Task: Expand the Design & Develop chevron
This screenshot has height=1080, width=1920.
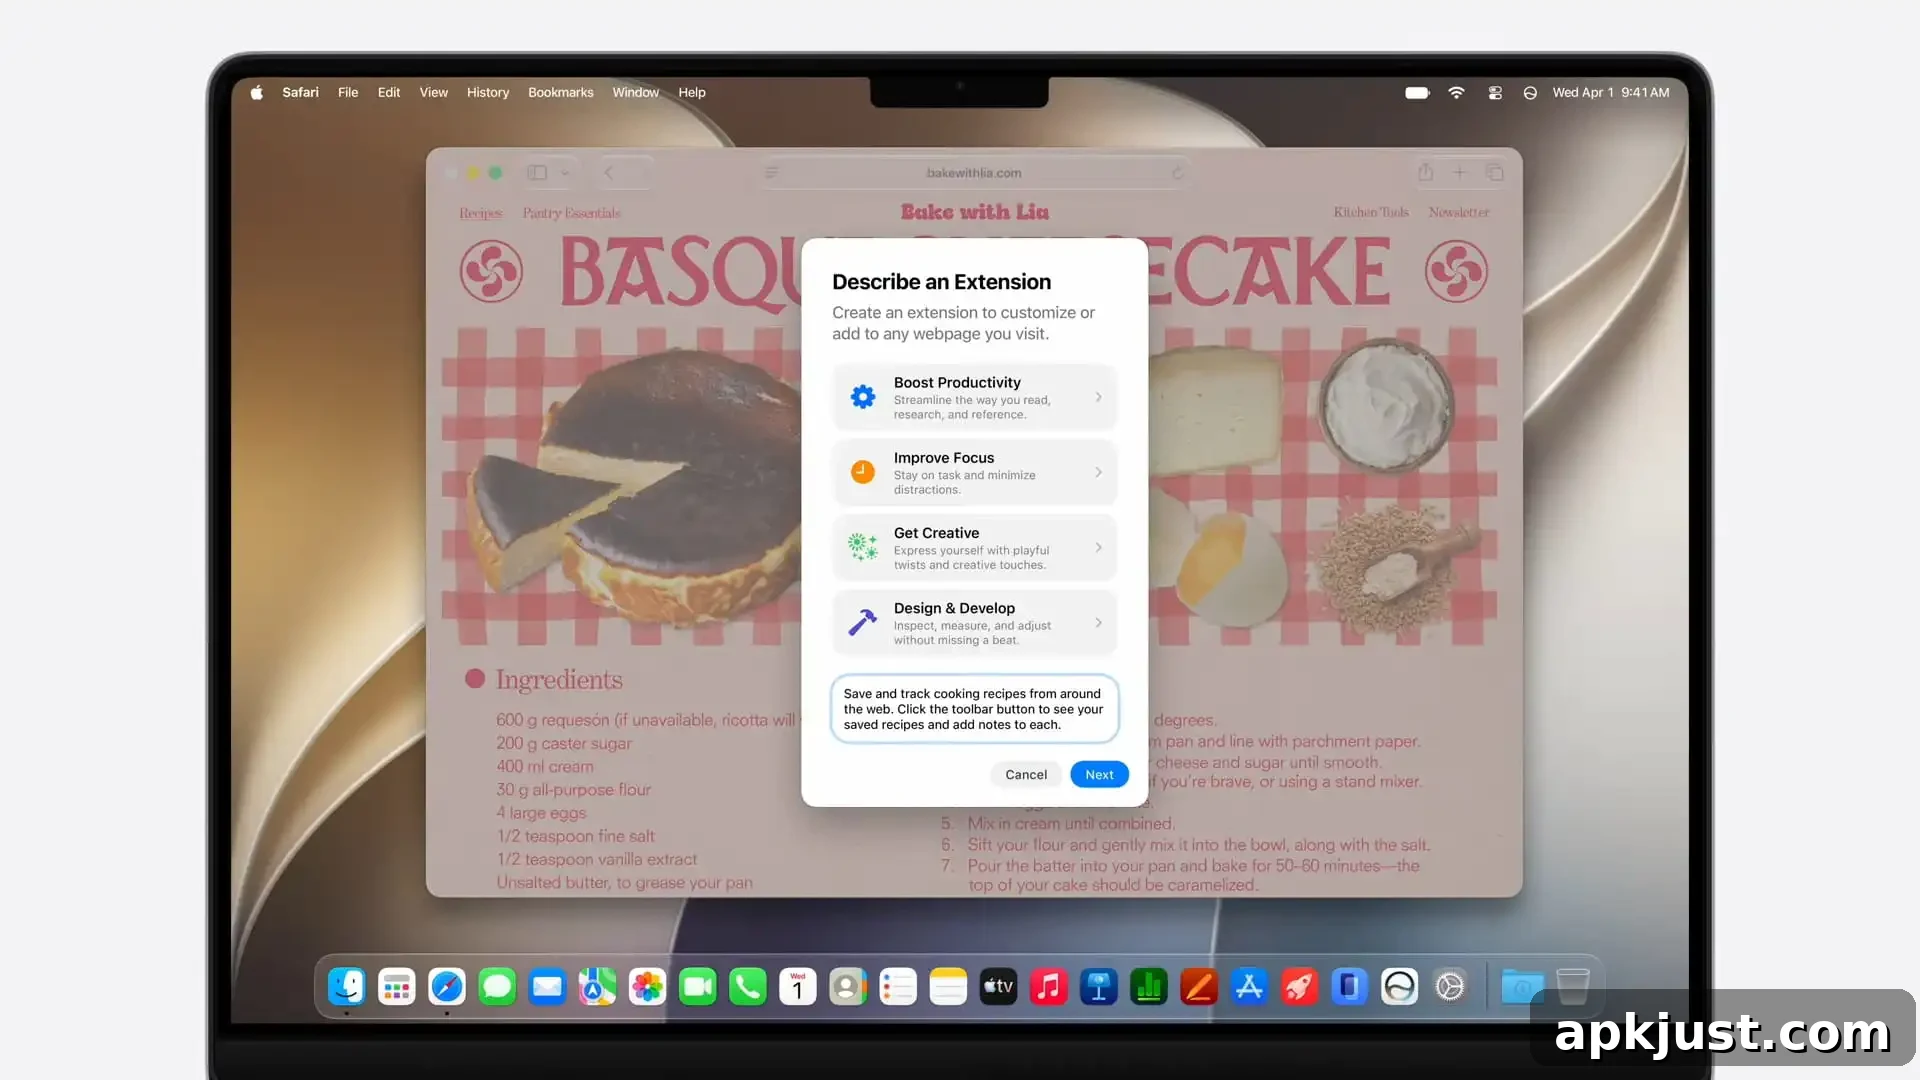Action: click(1098, 622)
